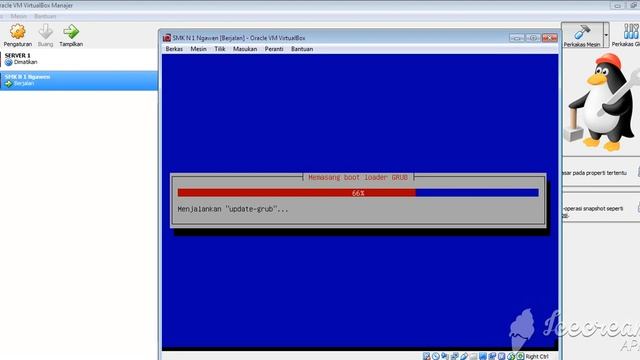Maximize the SMK N 1 Ngawen VM window
The height and width of the screenshot is (360, 640).
pos(533,38)
